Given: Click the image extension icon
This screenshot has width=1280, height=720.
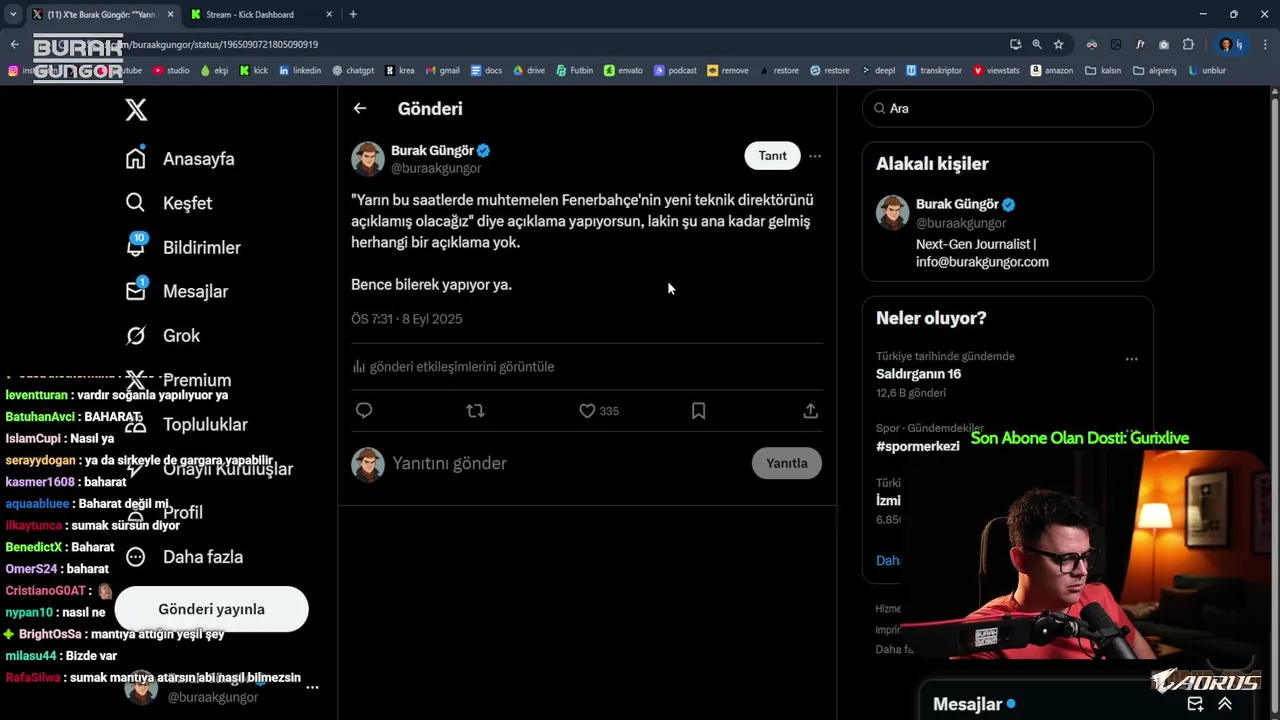Looking at the screenshot, I should coord(1116,44).
